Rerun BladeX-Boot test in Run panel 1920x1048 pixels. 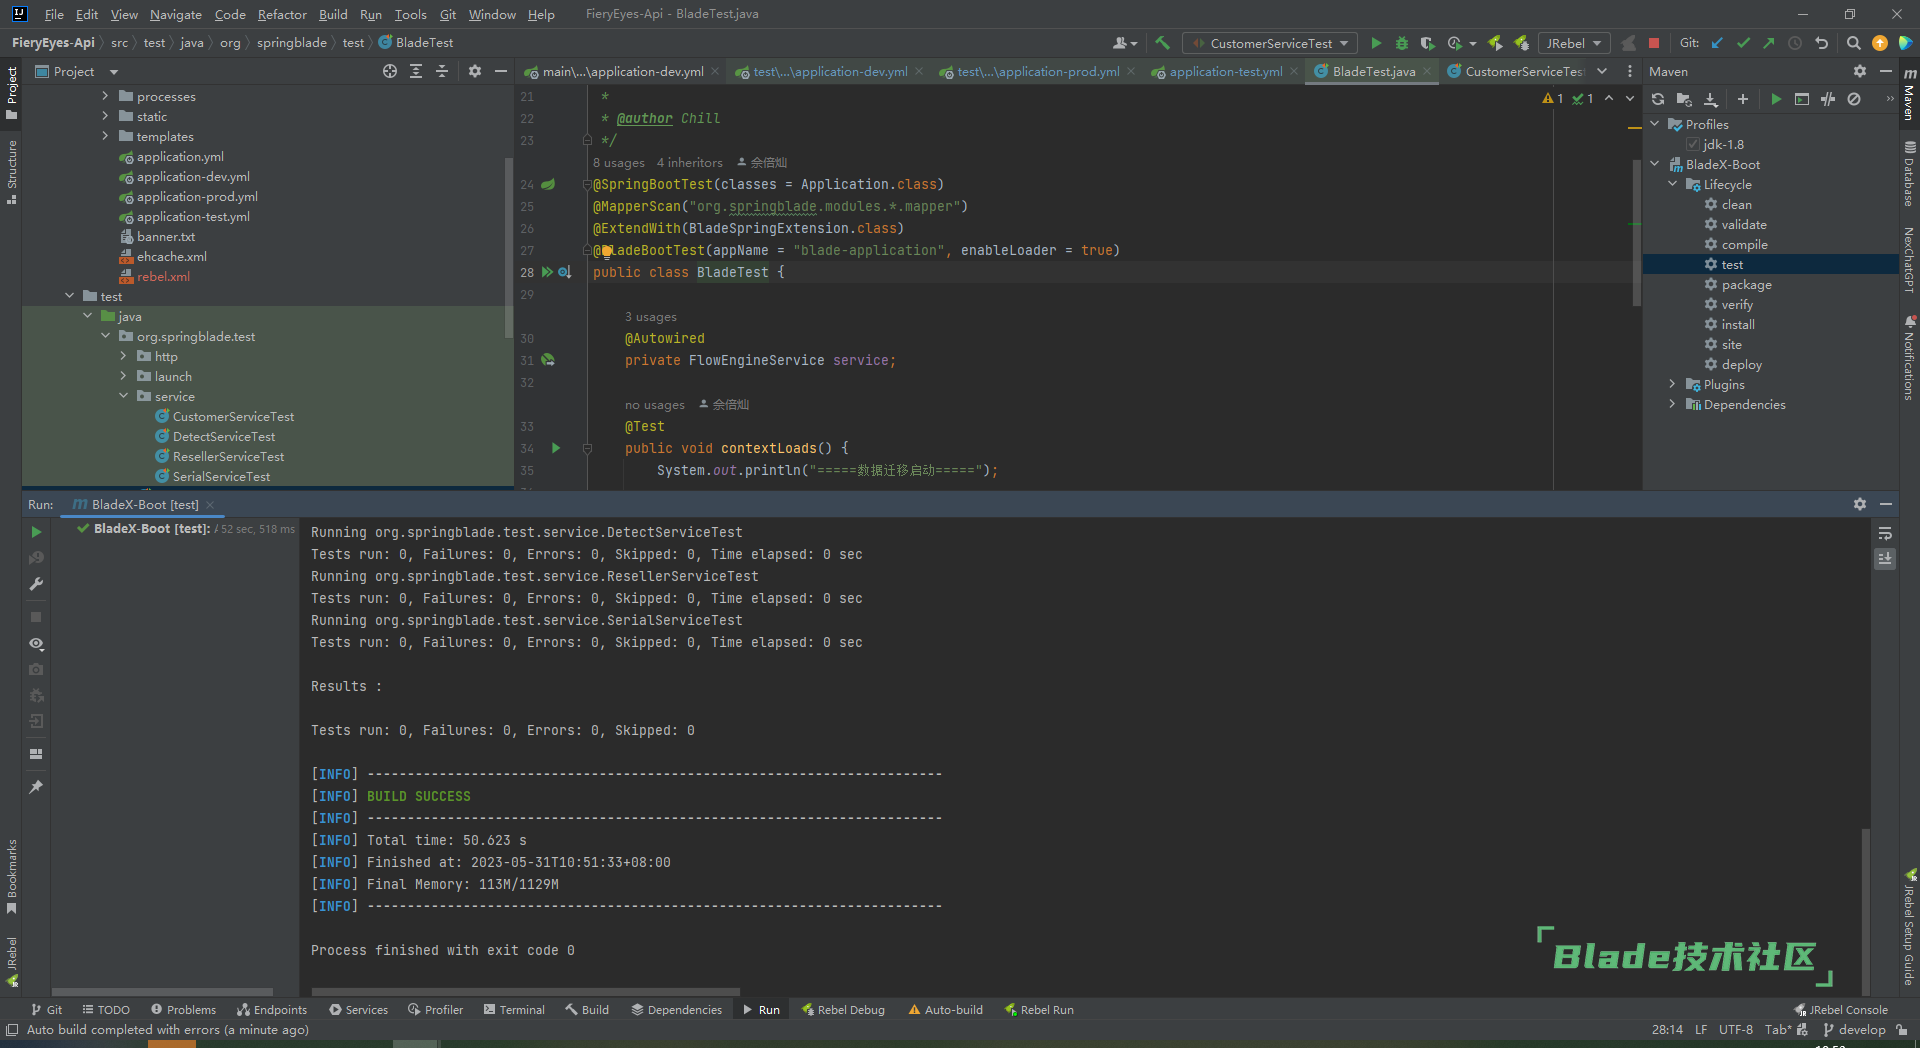pos(36,532)
